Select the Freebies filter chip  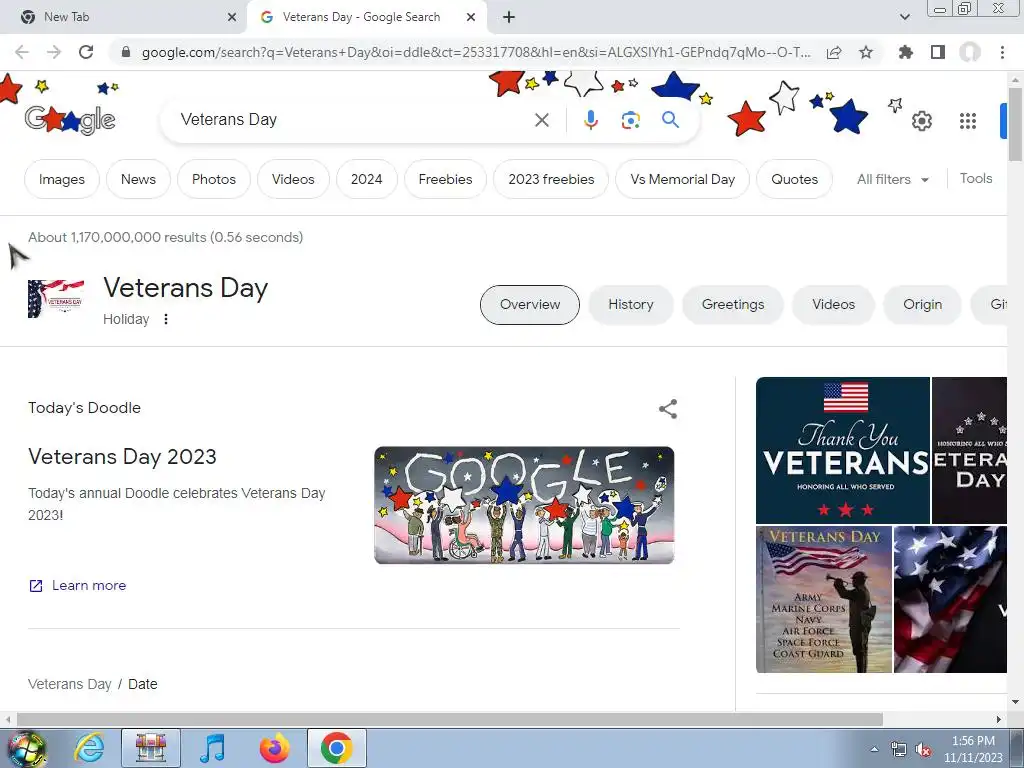pos(445,179)
